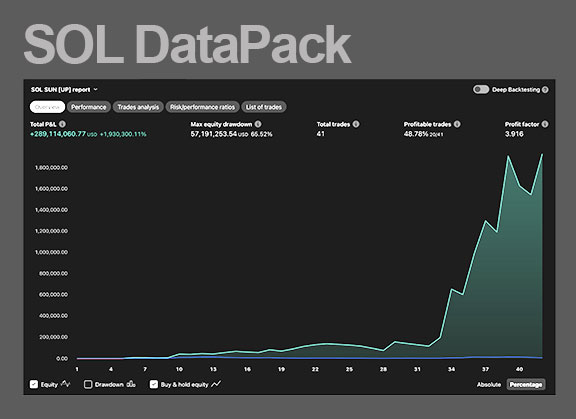Click trade number 1 on x-axis
Viewport: 576px width, 419px height.
click(x=77, y=369)
